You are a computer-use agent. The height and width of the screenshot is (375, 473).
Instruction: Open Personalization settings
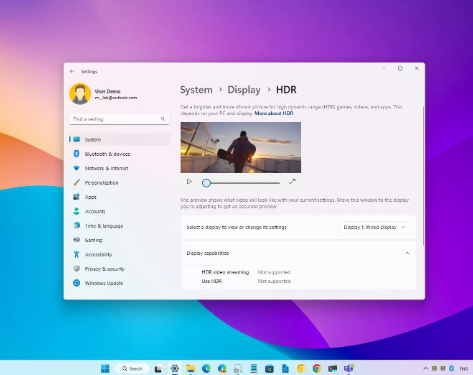pyautogui.click(x=119, y=183)
